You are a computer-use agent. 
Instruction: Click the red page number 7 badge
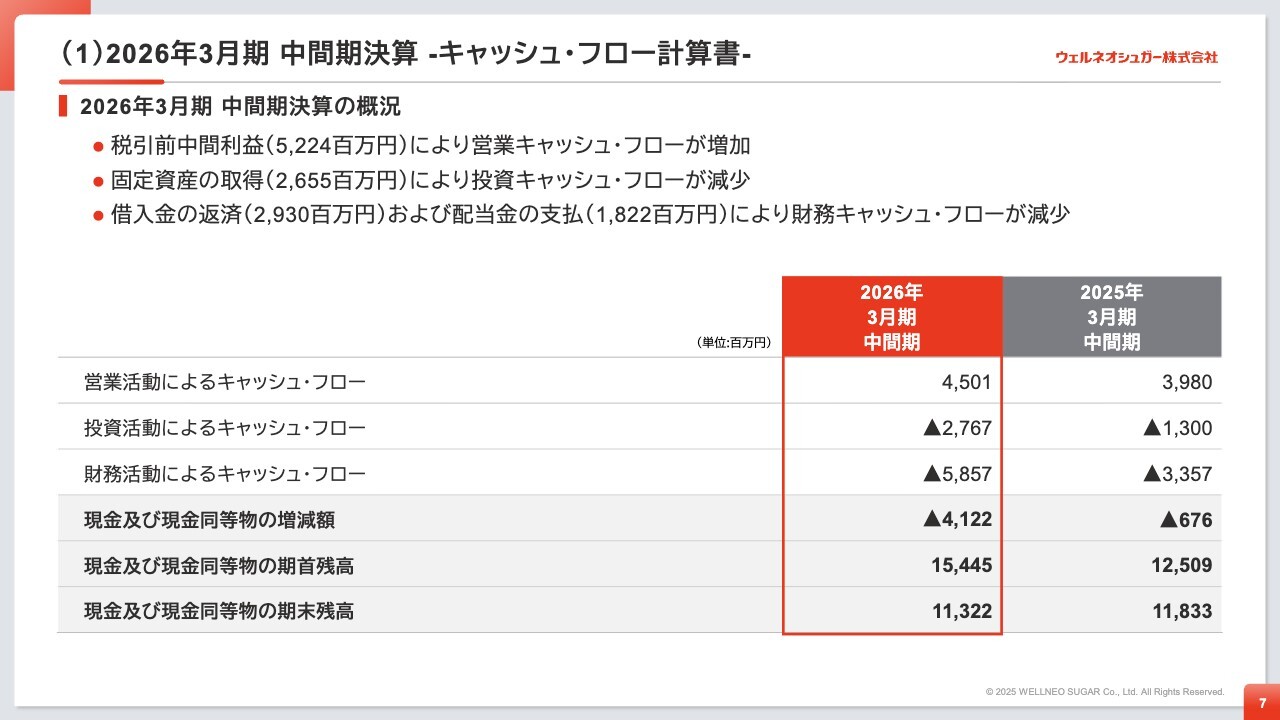click(1262, 702)
